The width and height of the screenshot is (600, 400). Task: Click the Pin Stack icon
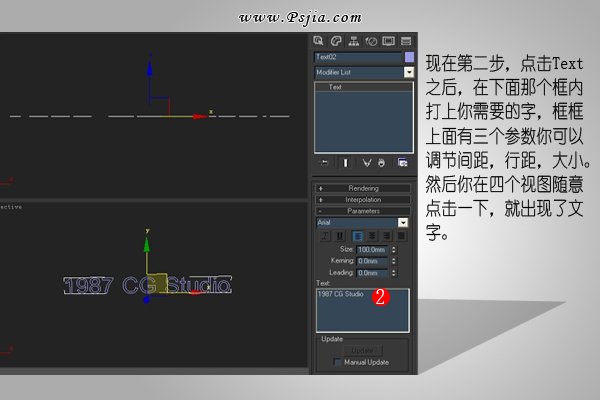click(323, 162)
